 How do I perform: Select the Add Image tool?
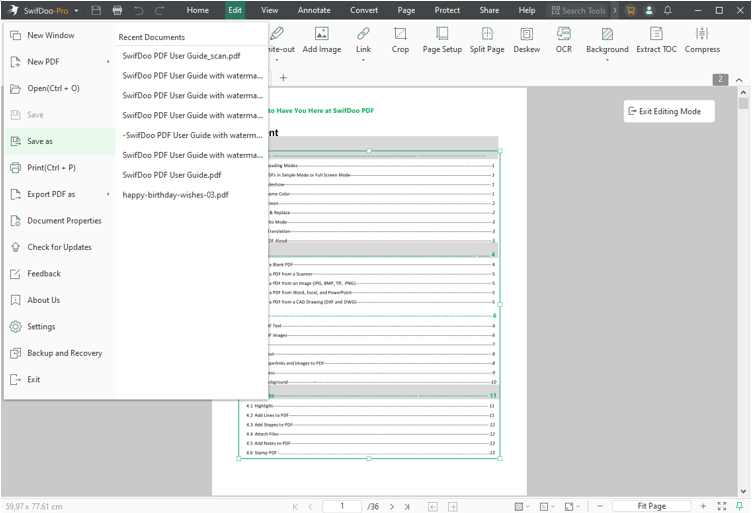click(322, 40)
